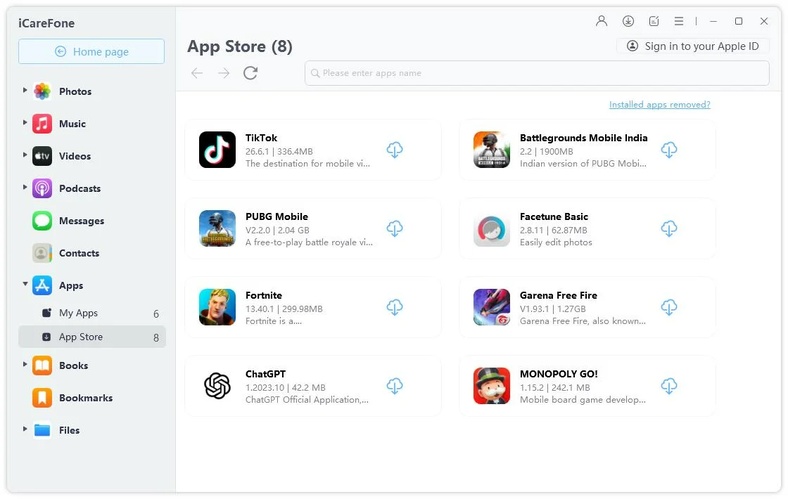This screenshot has height=499, width=788.
Task: Click PUBG Mobile download cloud icon
Action: pyautogui.click(x=395, y=229)
